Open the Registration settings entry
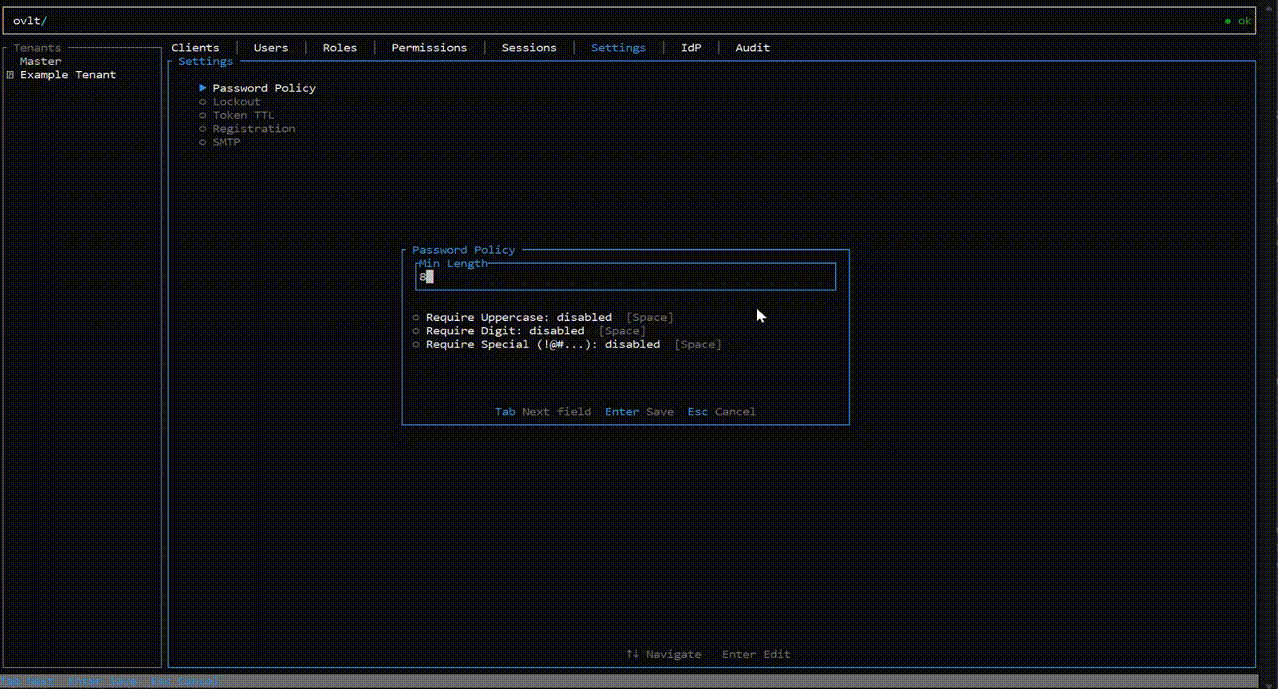The image size is (1278, 689). click(254, 128)
